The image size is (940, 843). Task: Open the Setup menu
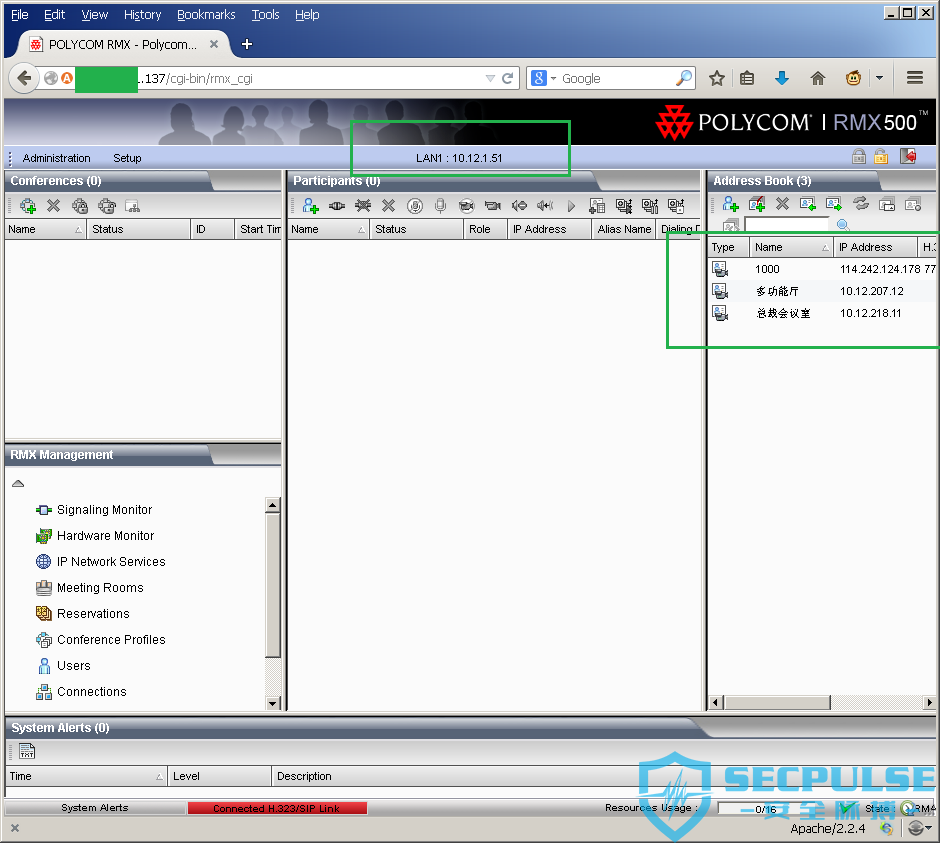click(x=127, y=158)
